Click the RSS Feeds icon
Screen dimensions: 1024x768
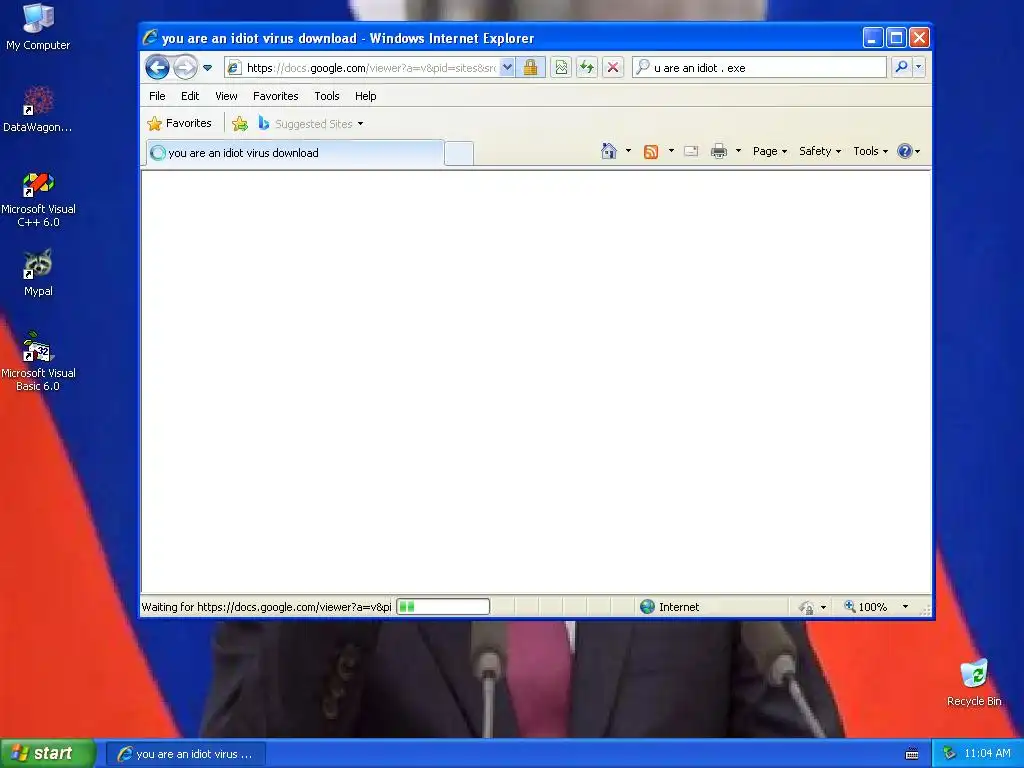click(651, 152)
